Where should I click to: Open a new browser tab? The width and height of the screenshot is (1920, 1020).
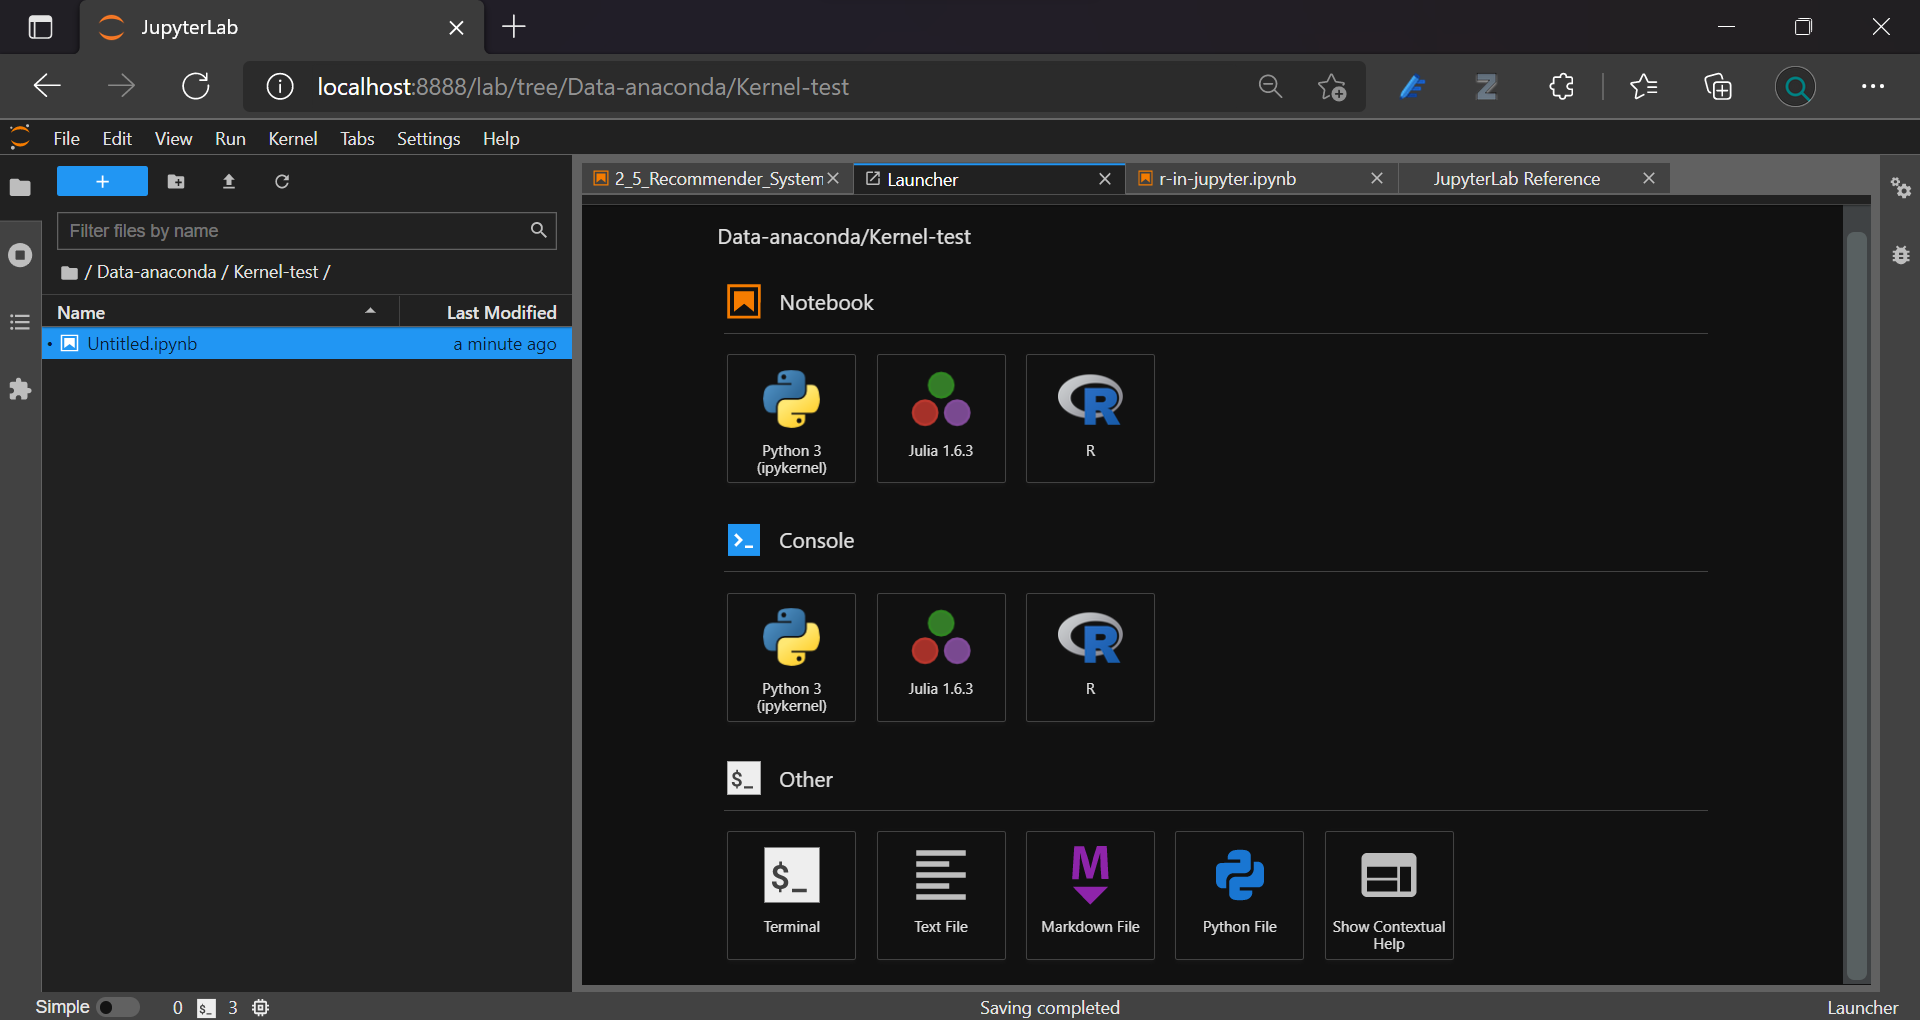(x=514, y=27)
